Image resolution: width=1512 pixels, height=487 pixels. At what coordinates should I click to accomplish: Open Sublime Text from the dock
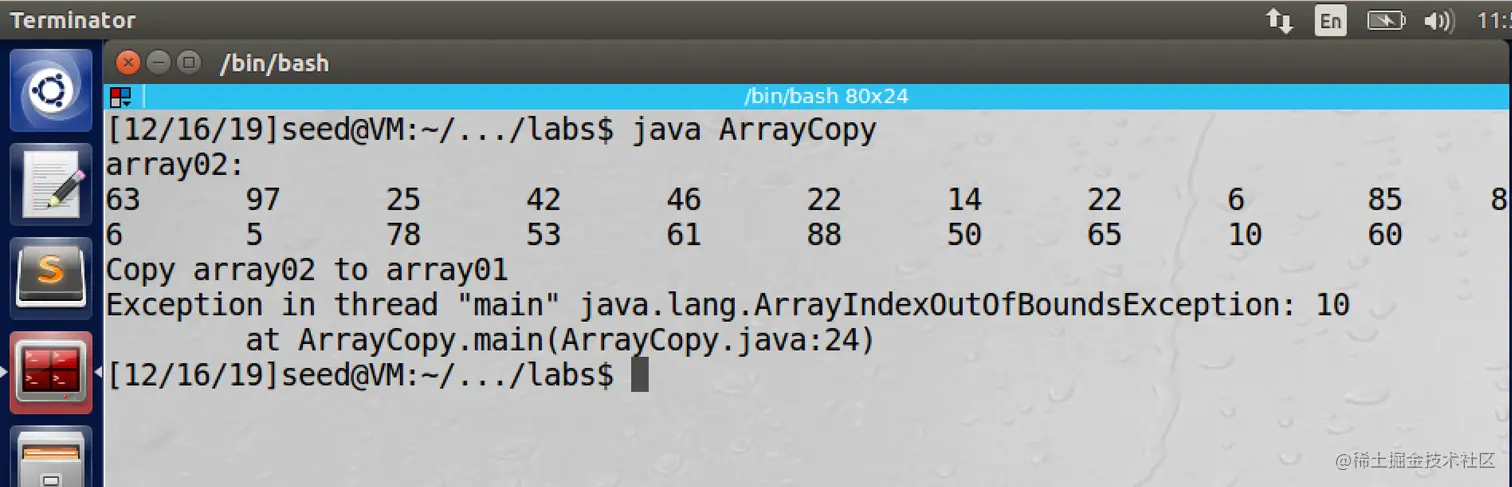(x=50, y=276)
